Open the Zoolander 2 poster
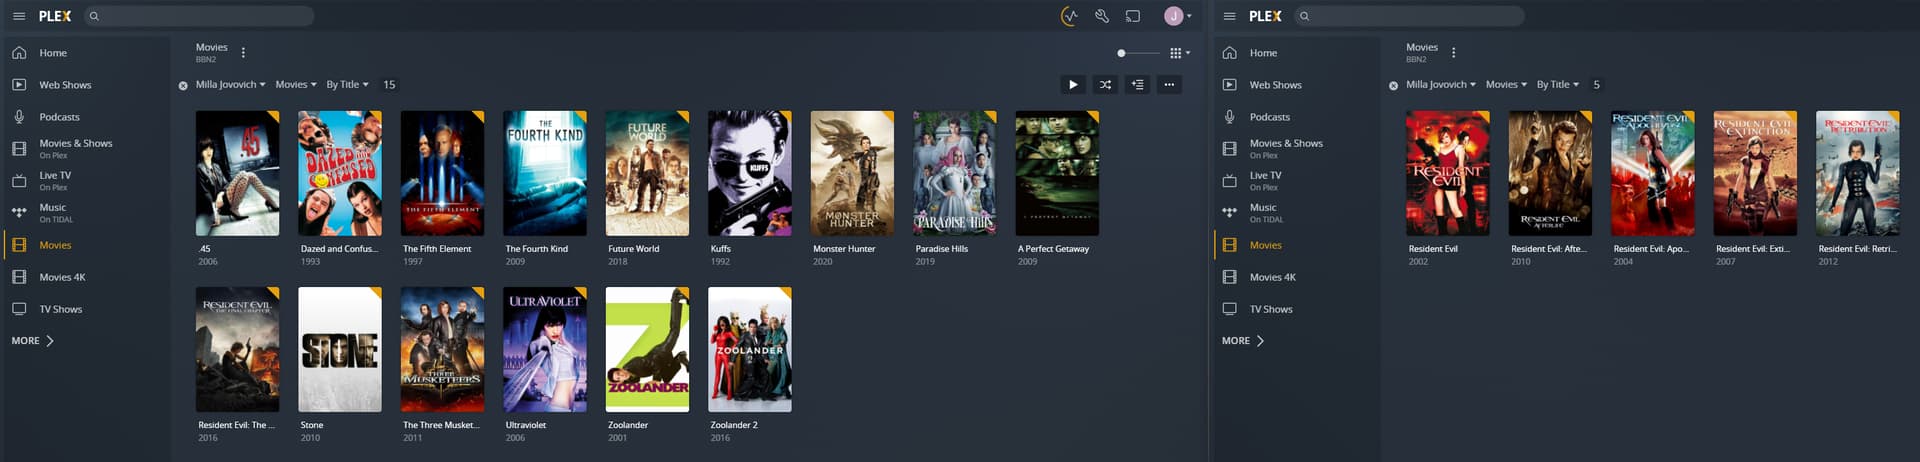 coord(750,349)
